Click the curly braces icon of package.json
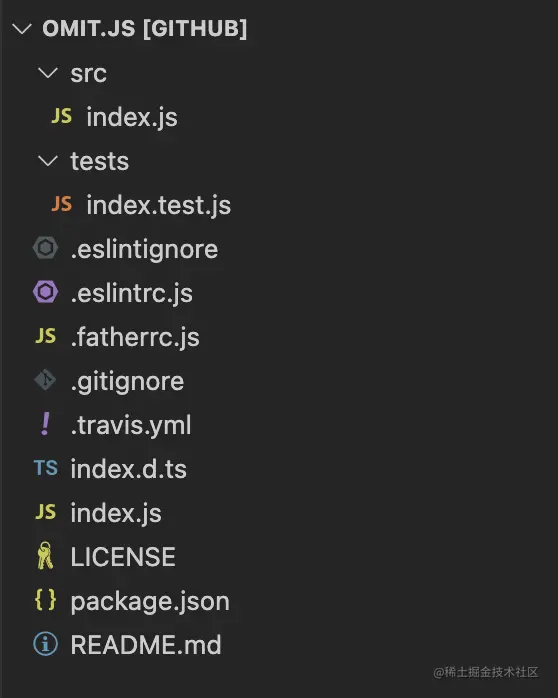 coord(45,600)
